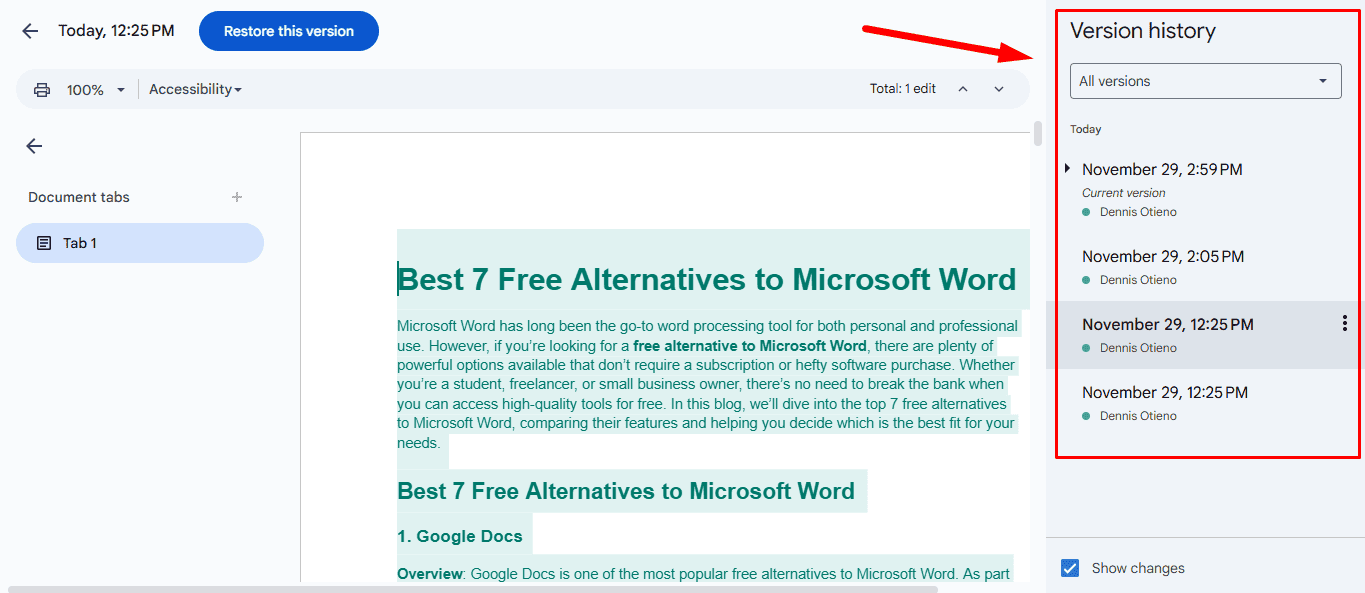Click Dennis Otieno under the 2:05 PM version
1365x593 pixels.
[1138, 280]
